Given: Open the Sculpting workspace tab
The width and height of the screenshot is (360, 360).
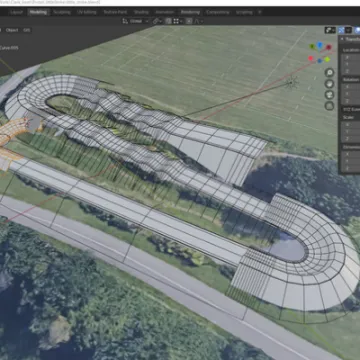Looking at the screenshot, I should click(x=62, y=12).
